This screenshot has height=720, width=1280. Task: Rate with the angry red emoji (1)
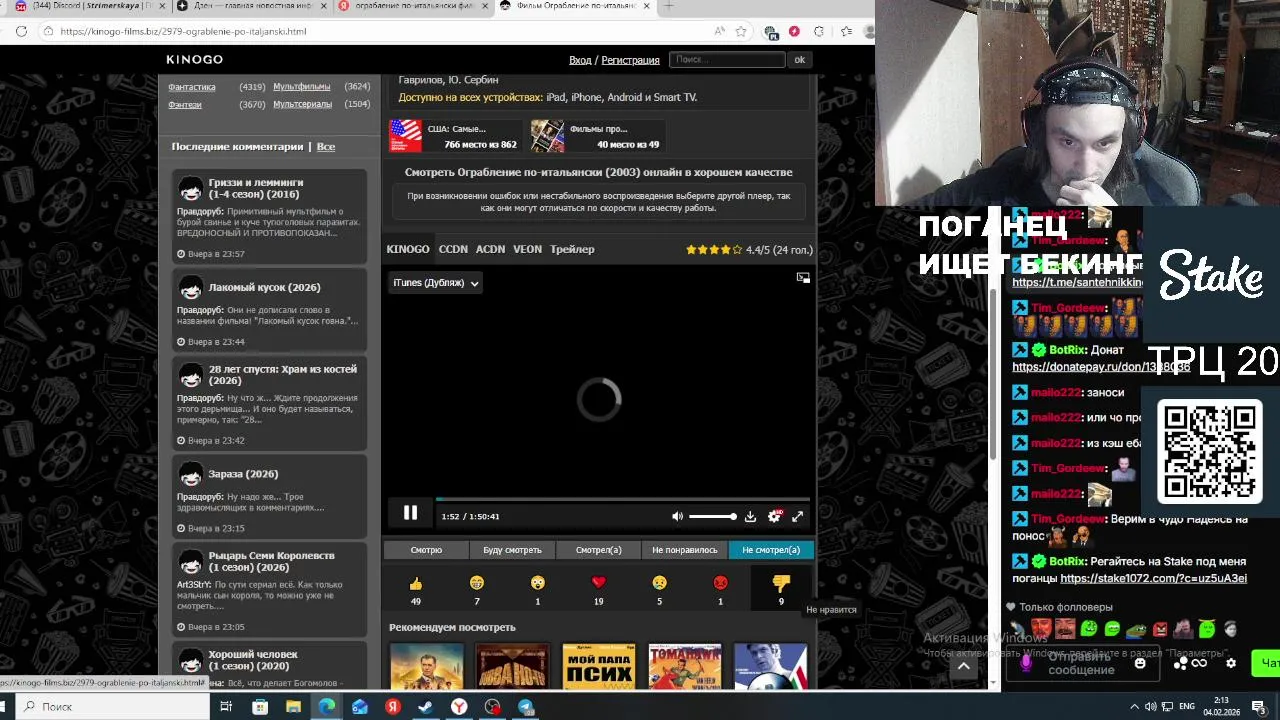(x=720, y=583)
